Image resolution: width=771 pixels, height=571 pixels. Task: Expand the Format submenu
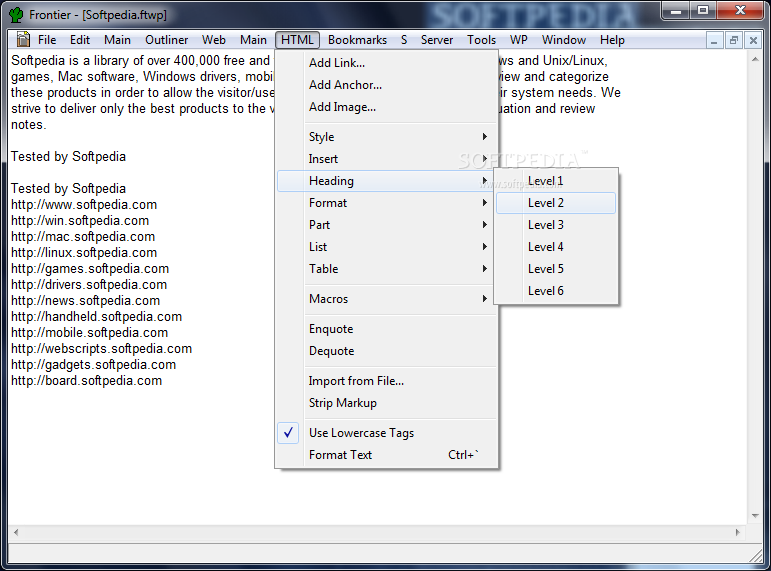[387, 203]
